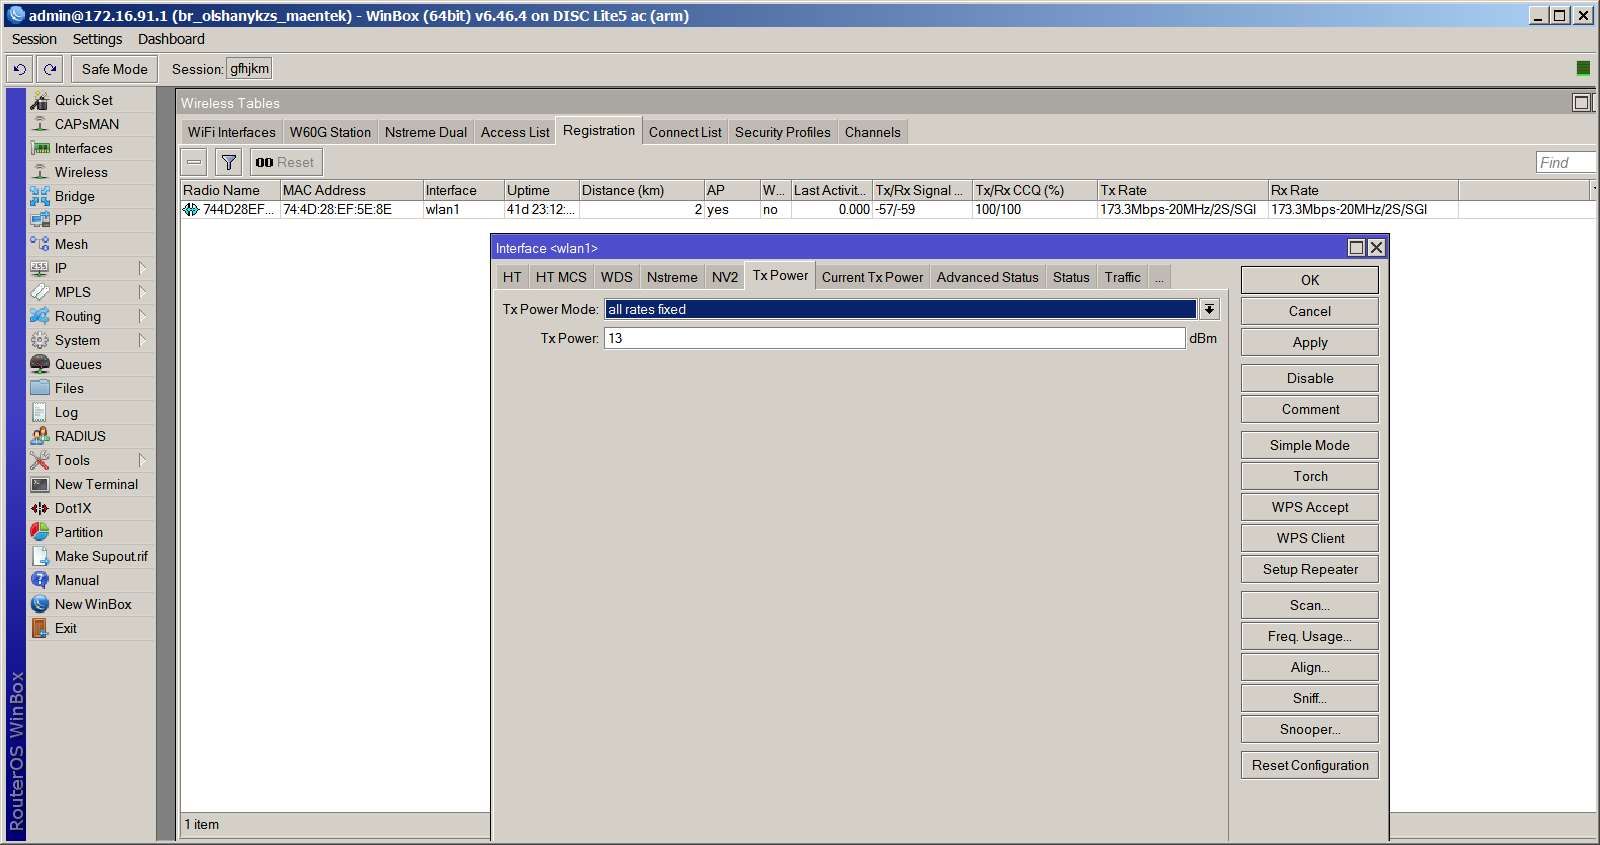
Task: Open Dot1X in the sidebar
Action: [73, 508]
